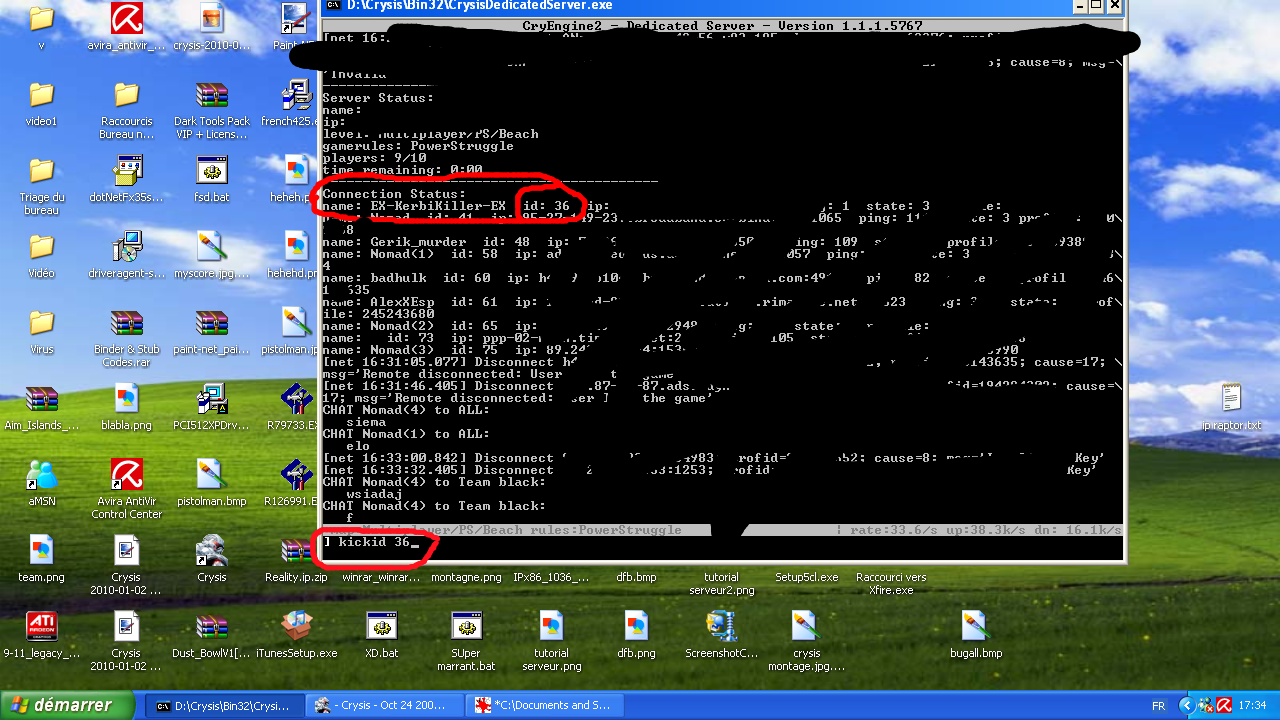Open Aim_Islands archive icon

tap(41, 399)
